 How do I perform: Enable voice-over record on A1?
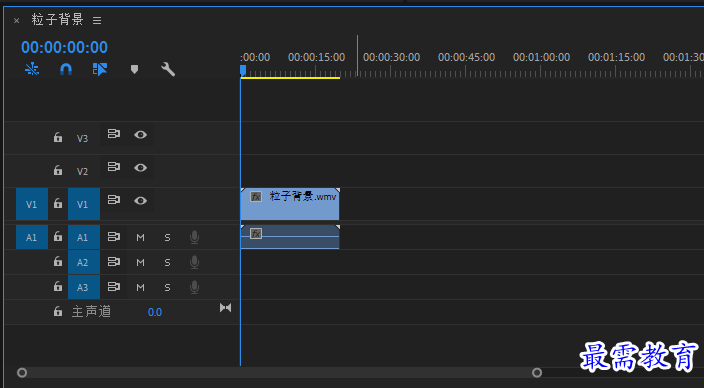pos(194,238)
